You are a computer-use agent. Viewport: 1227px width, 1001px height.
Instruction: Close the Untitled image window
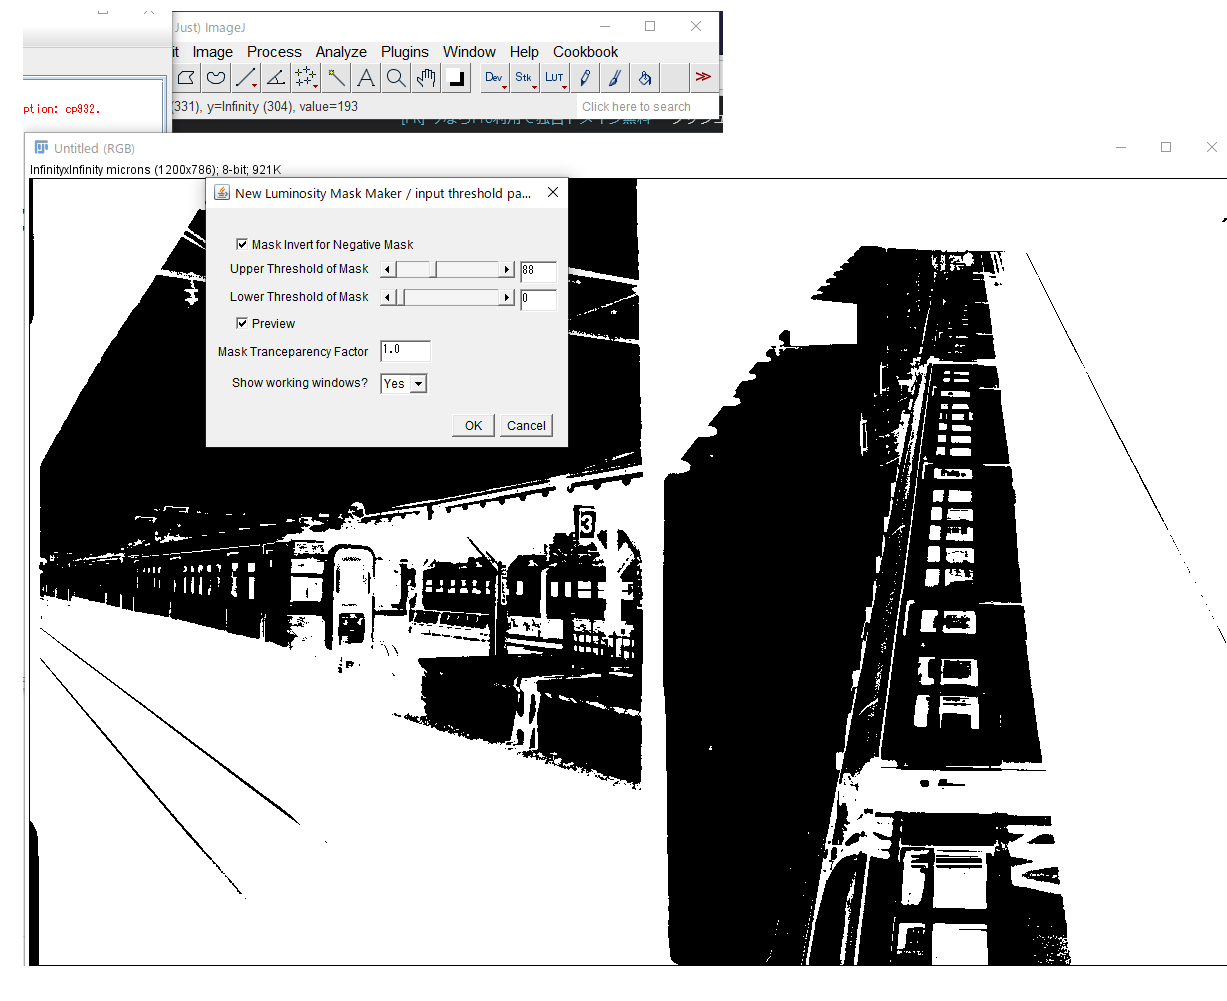click(1211, 147)
